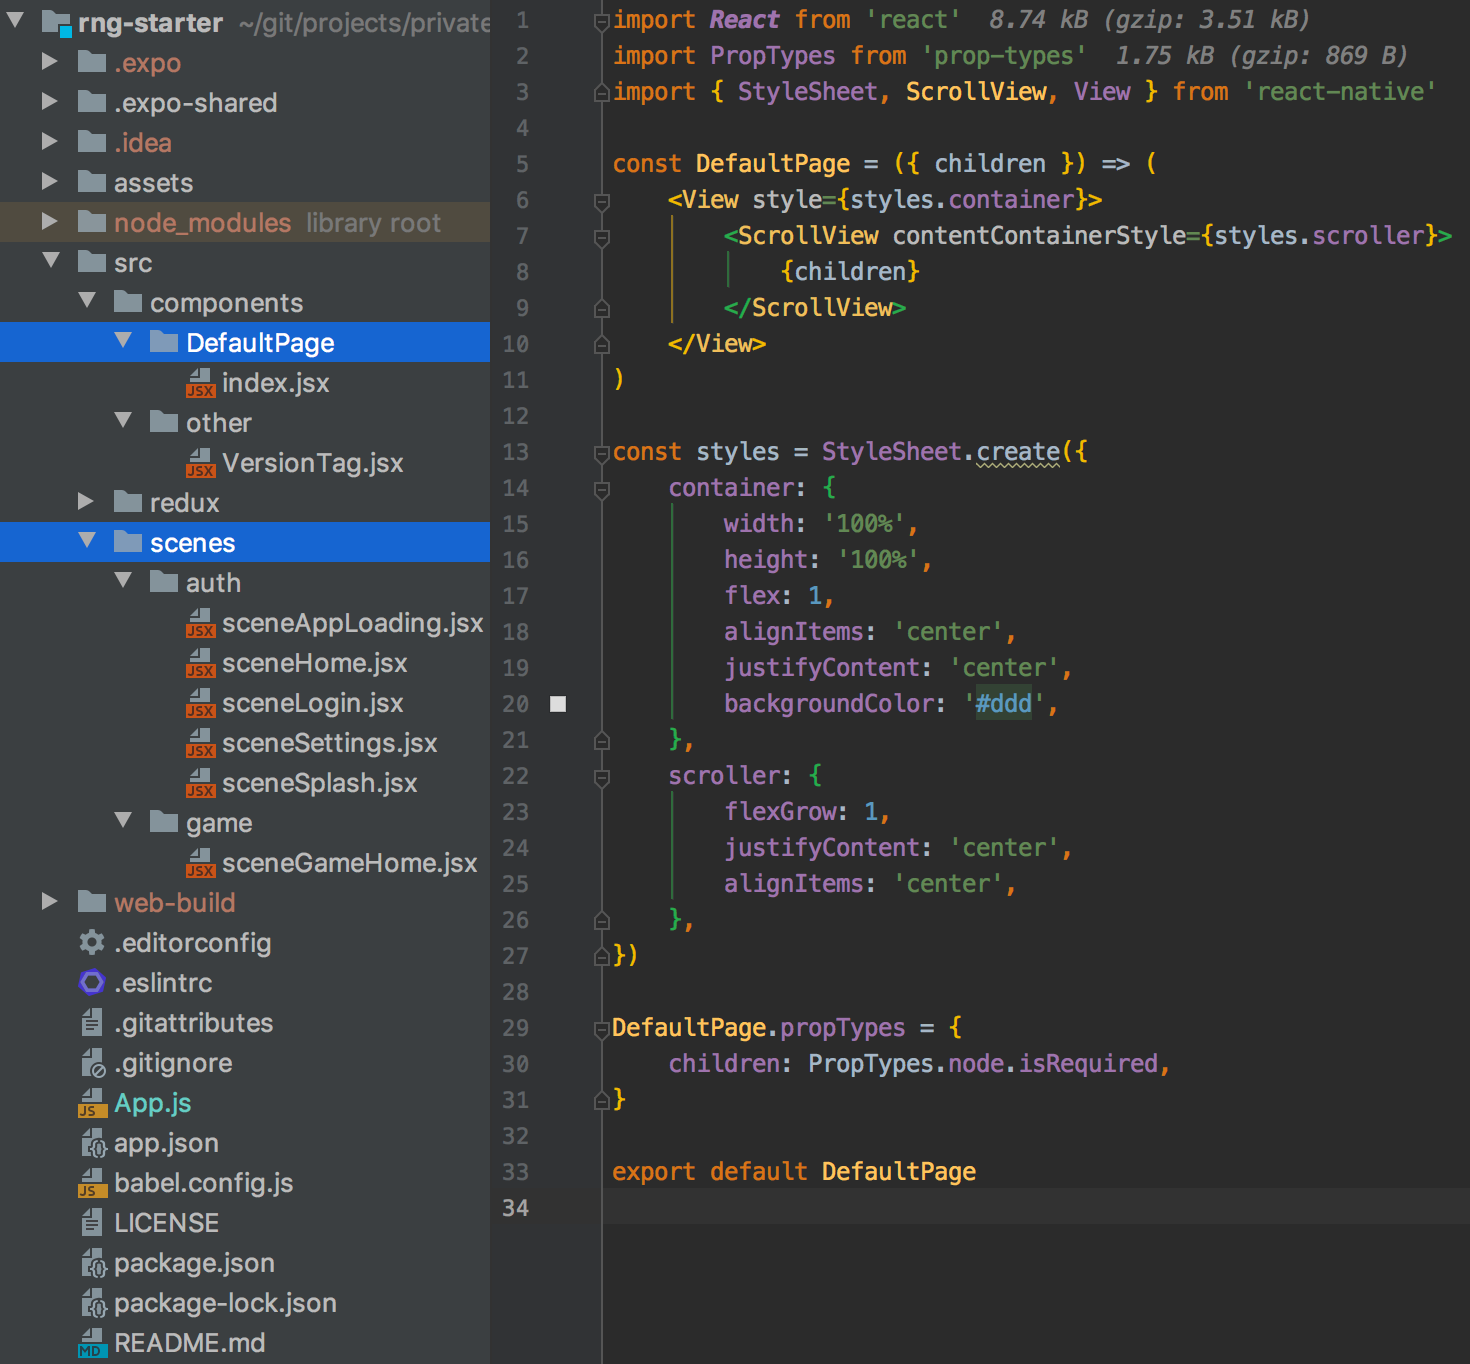The height and width of the screenshot is (1364, 1470).
Task: Click the JS icon beside App.js
Action: click(x=91, y=1102)
